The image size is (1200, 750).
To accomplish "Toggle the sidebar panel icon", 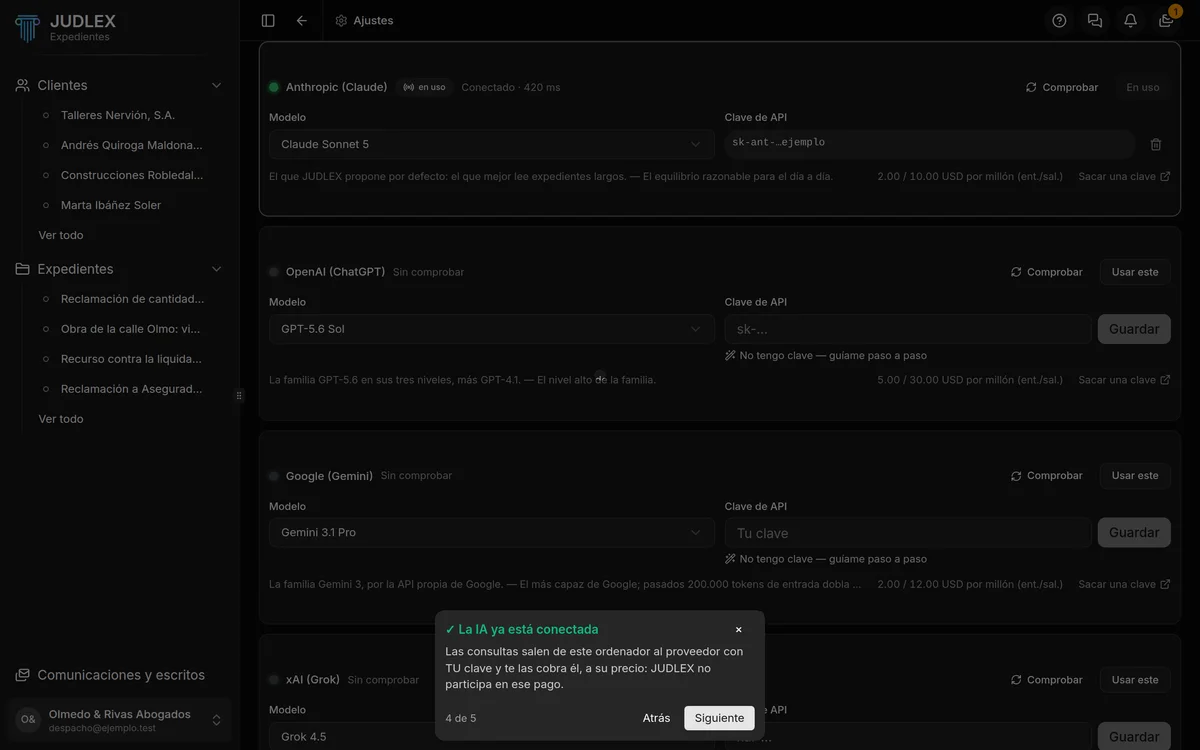I will point(268,20).
